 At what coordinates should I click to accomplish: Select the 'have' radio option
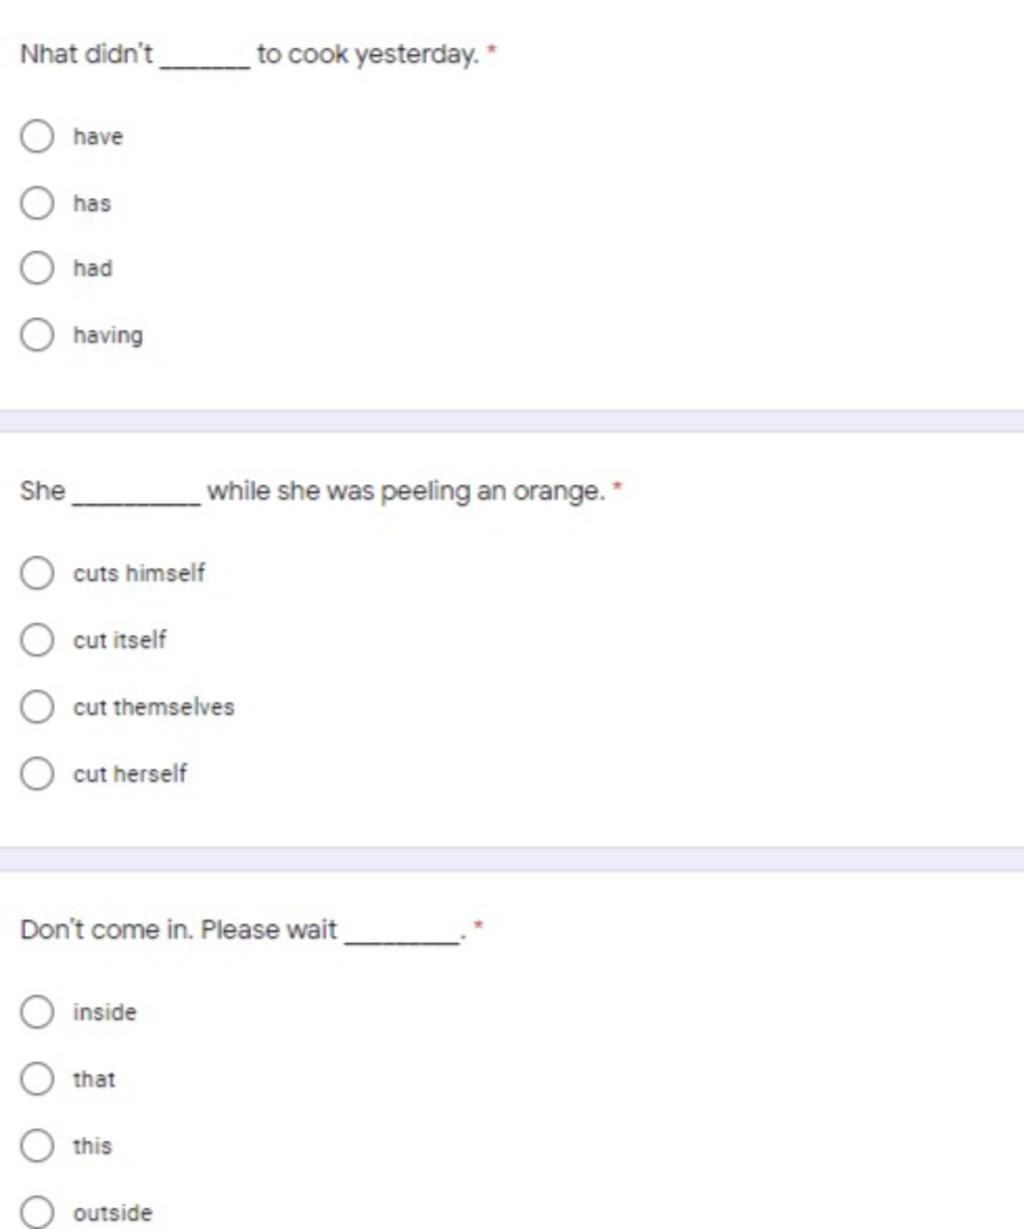(37, 136)
